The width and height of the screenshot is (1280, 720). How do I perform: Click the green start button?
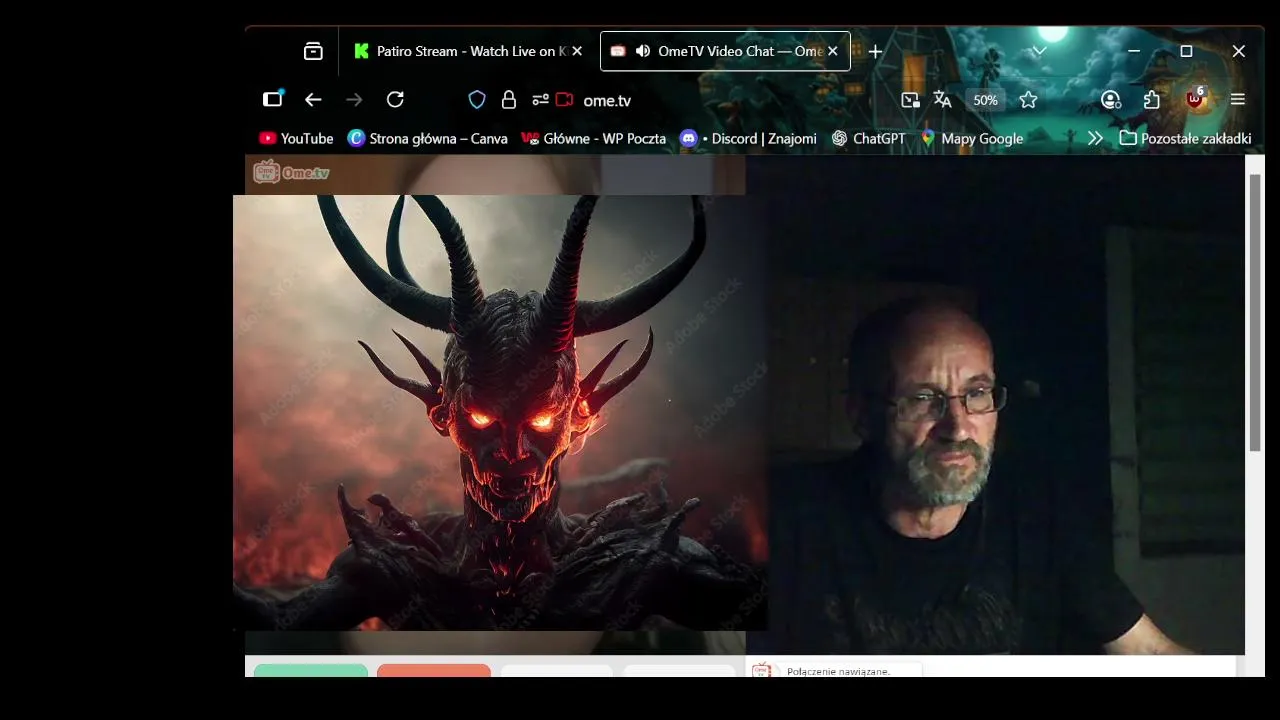pos(311,670)
